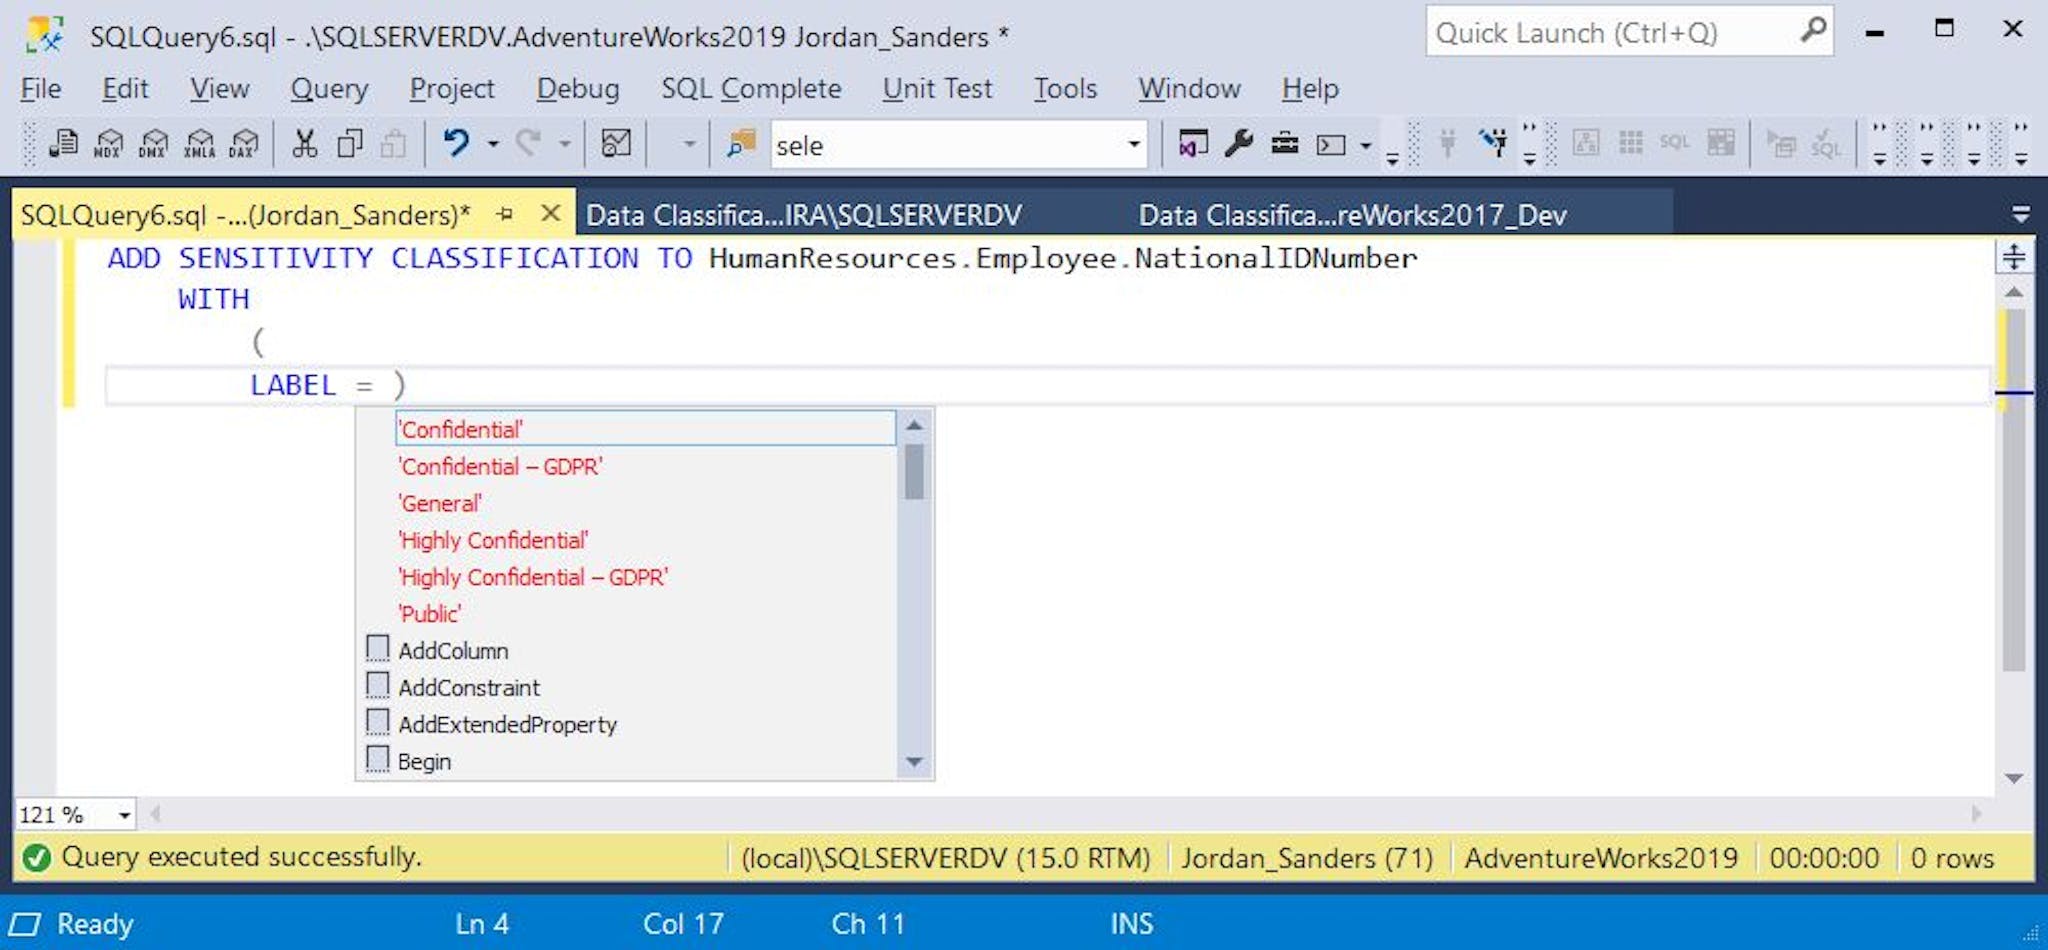This screenshot has width=2048, height=950.
Task: Click the XMLA query toolbar icon
Action: (x=199, y=145)
